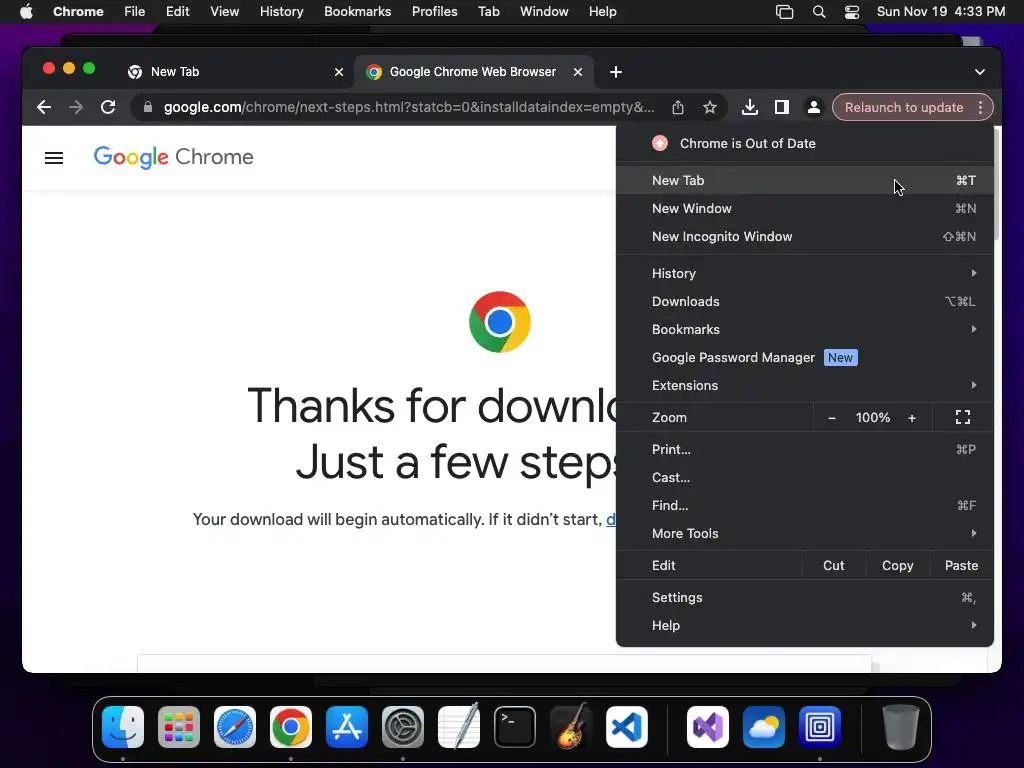
Task: Expand the More Tools submenu
Action: pos(805,534)
